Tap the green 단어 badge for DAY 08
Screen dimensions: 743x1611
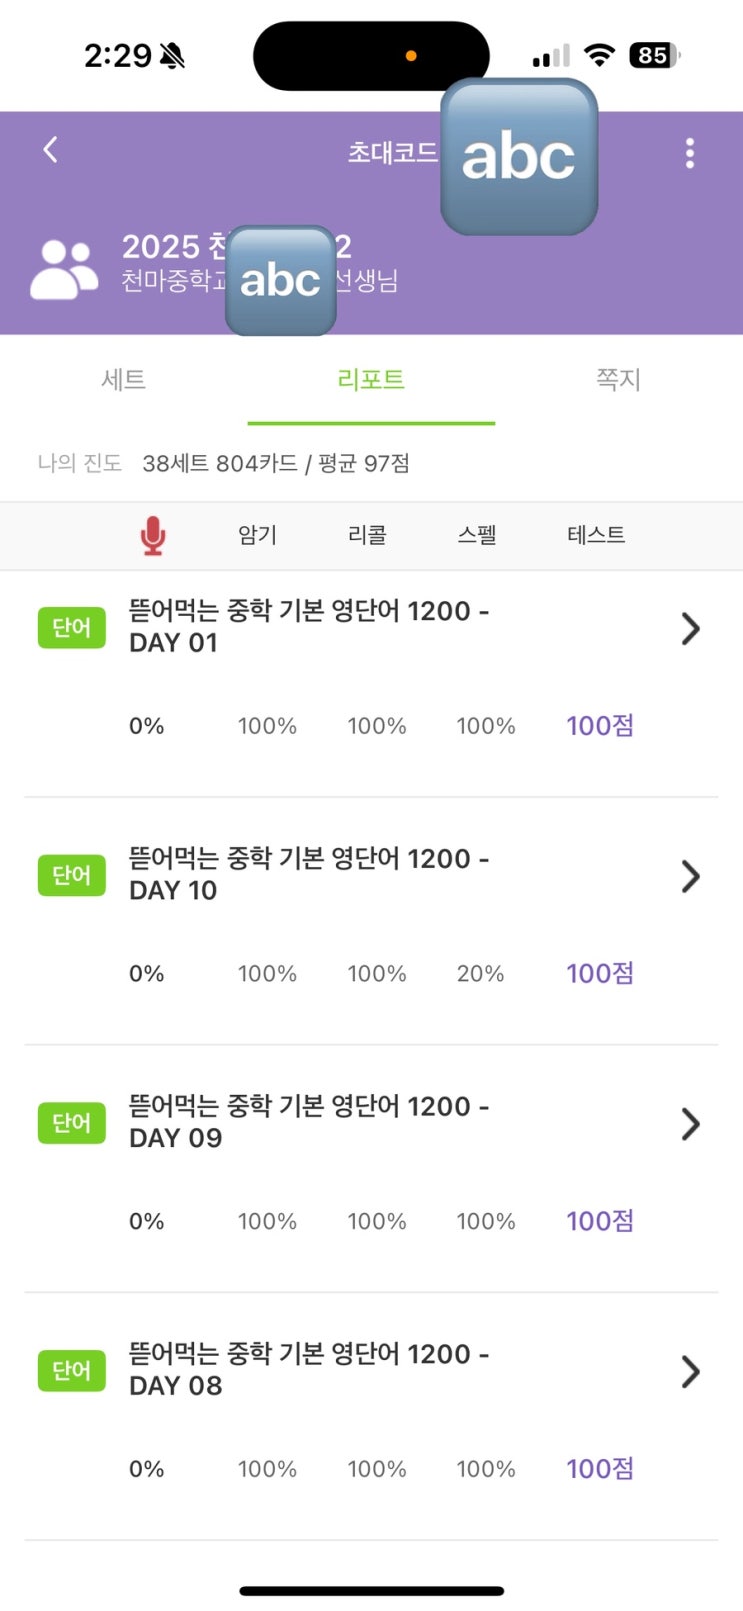tap(71, 1370)
